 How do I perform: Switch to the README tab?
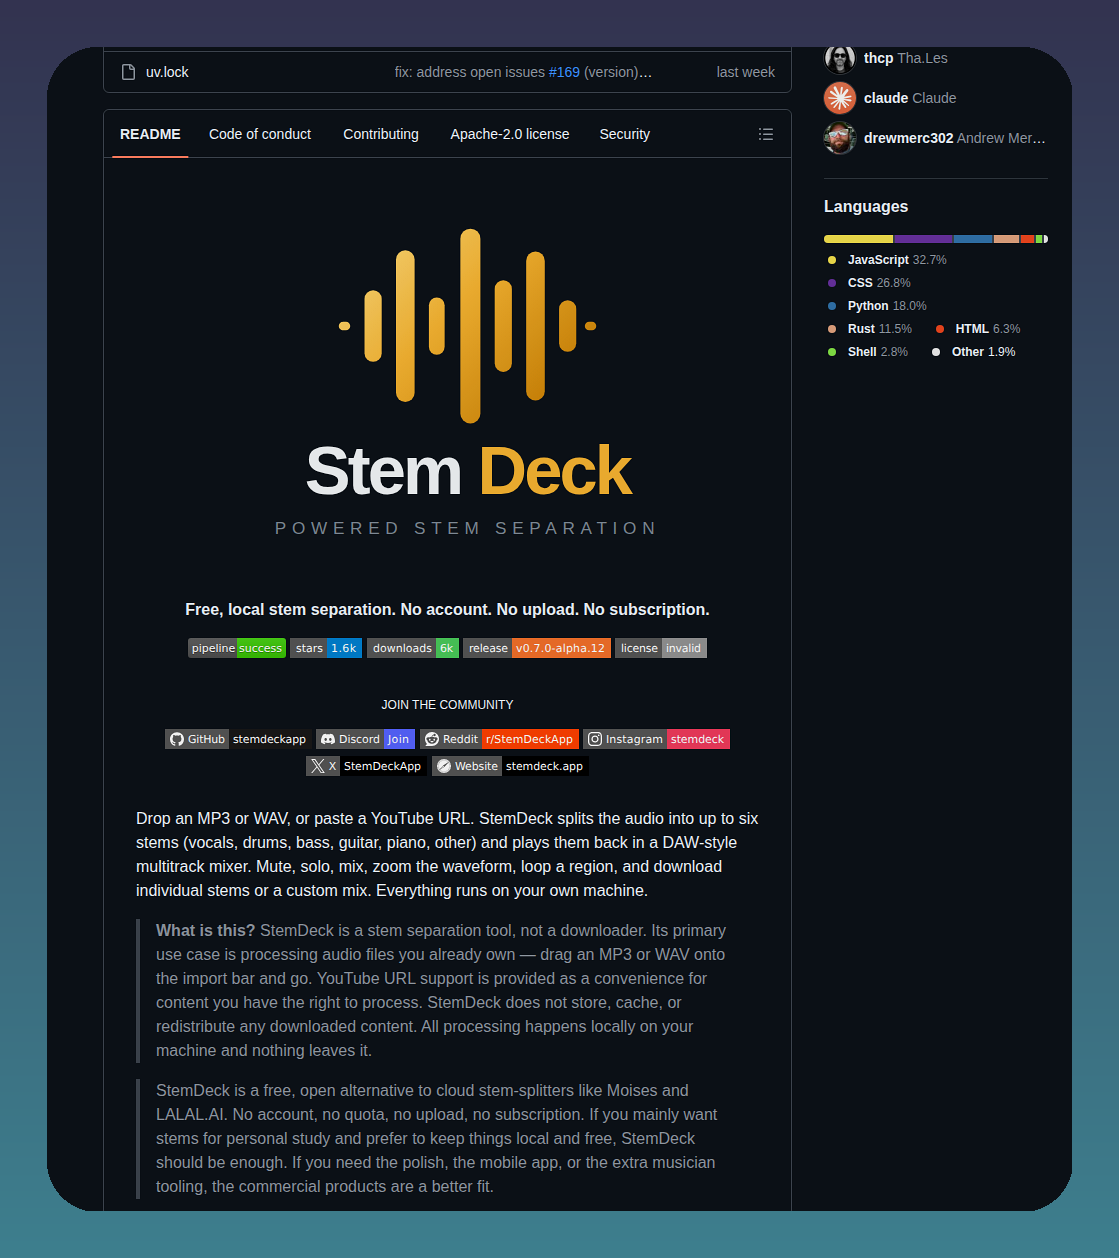tap(150, 134)
